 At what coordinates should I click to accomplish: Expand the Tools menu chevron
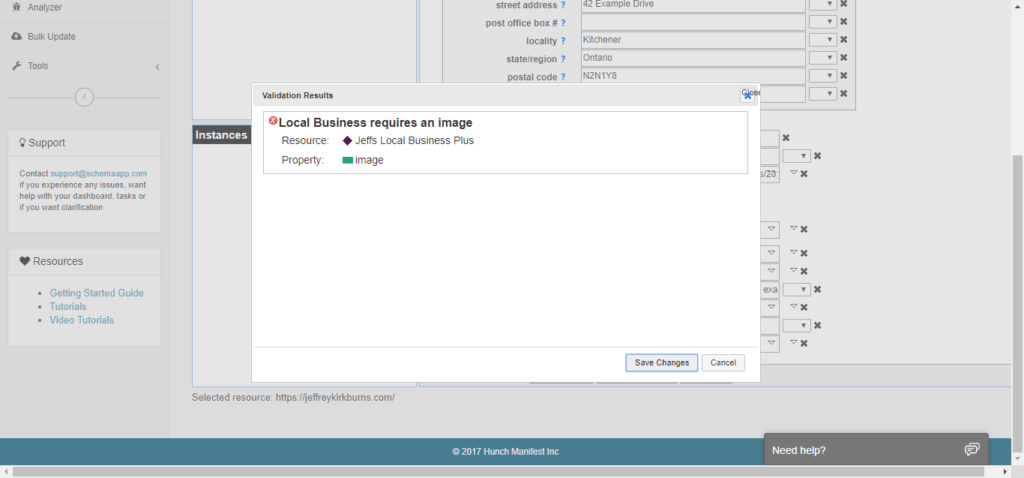pyautogui.click(x=157, y=67)
